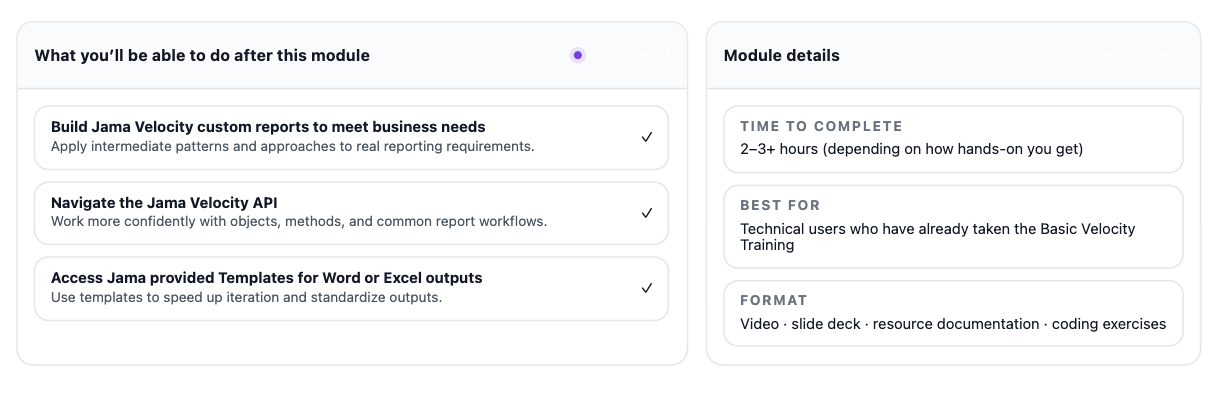The height and width of the screenshot is (398, 1226).
Task: Click the Module details heading
Action: click(x=782, y=56)
